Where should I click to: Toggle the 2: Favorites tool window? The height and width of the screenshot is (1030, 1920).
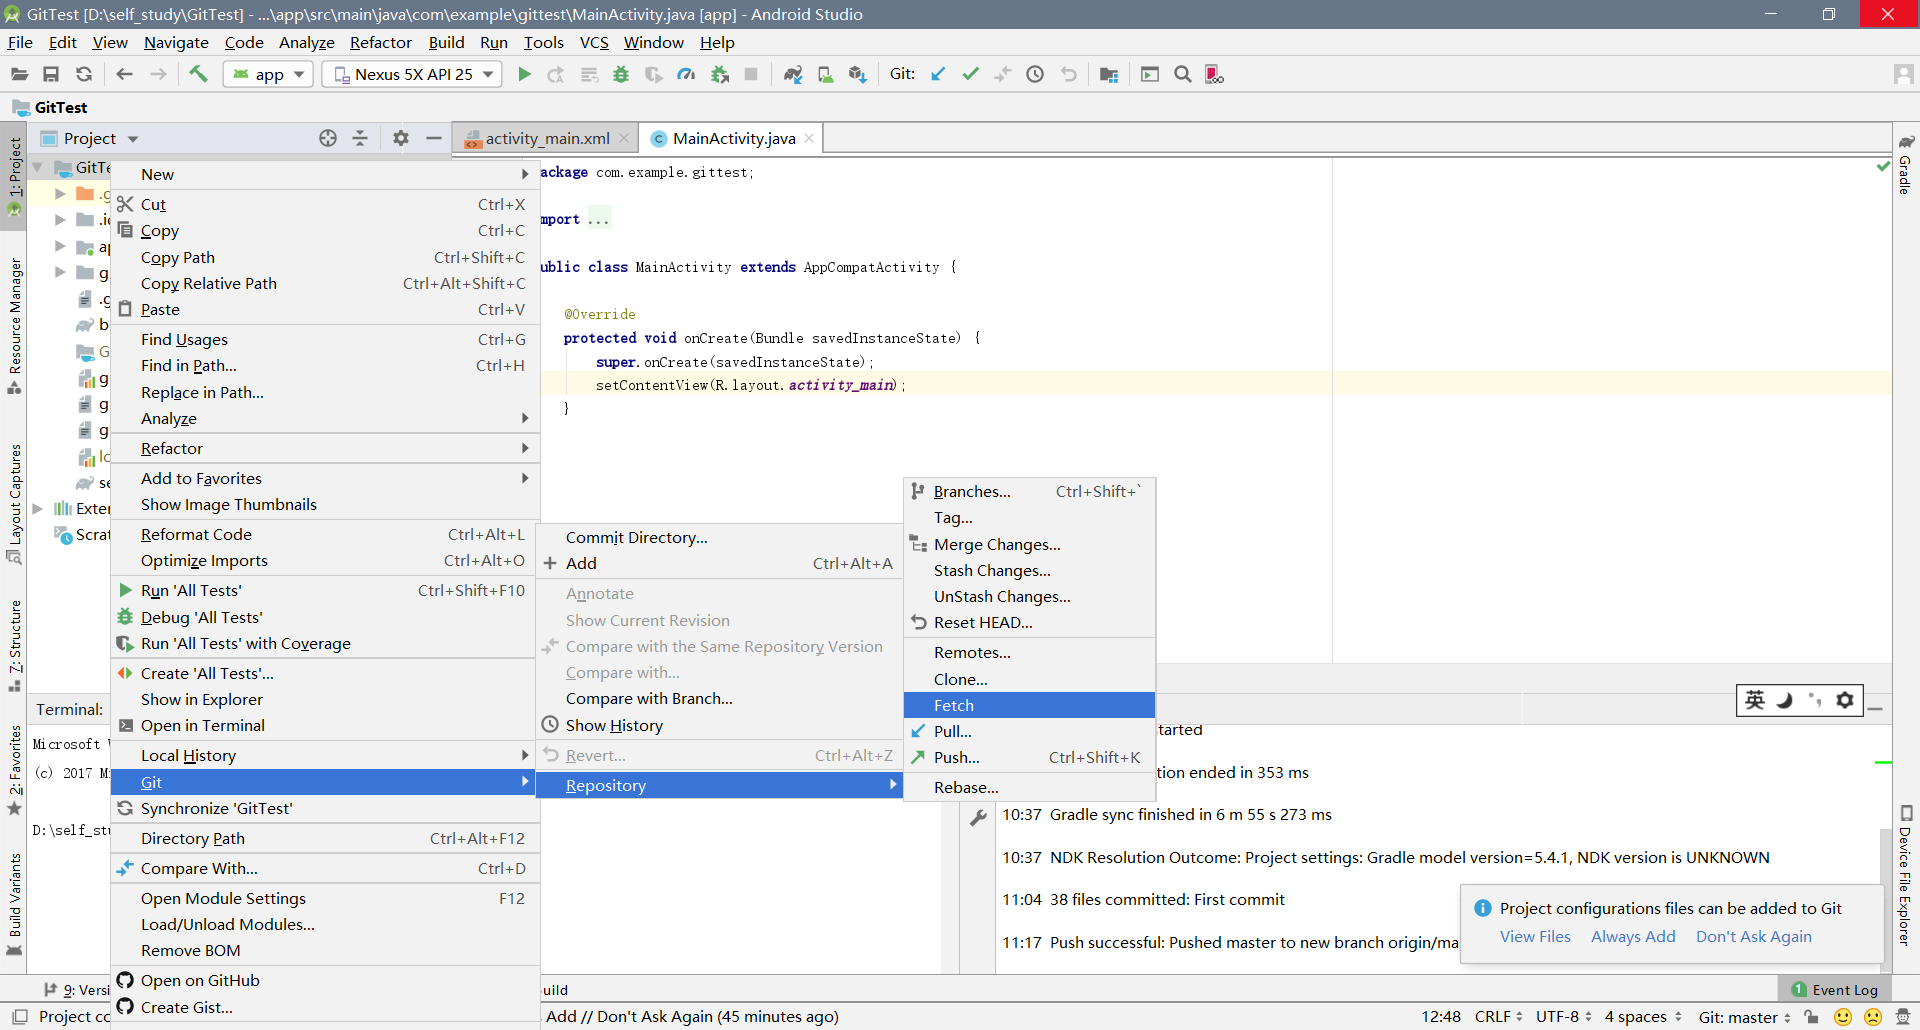click(x=14, y=769)
